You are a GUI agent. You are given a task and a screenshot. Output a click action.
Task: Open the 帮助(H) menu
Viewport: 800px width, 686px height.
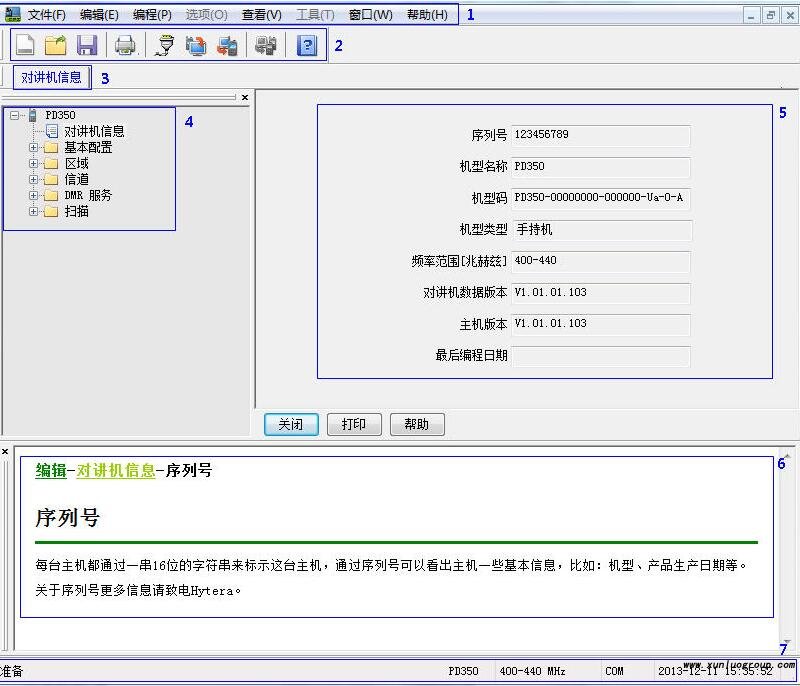click(427, 15)
